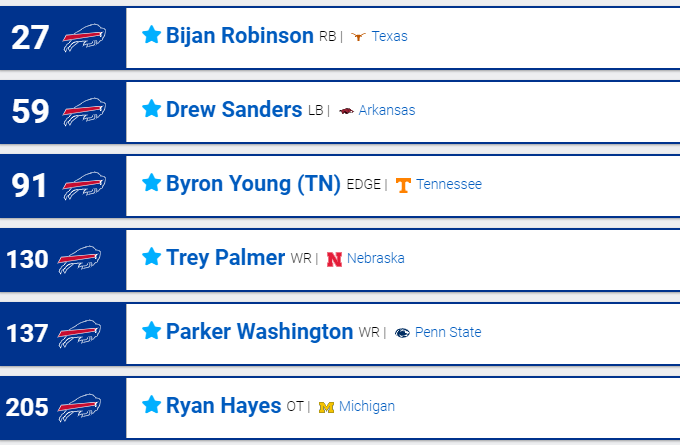The height and width of the screenshot is (445, 680).
Task: Click the star beside Drew Sanders
Action: tap(151, 108)
